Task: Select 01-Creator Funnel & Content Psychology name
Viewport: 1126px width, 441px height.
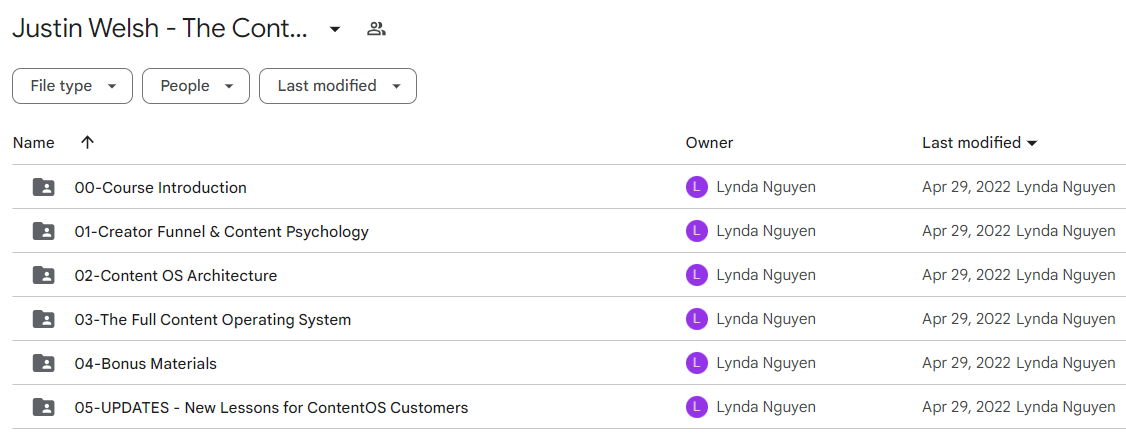Action: pos(222,232)
